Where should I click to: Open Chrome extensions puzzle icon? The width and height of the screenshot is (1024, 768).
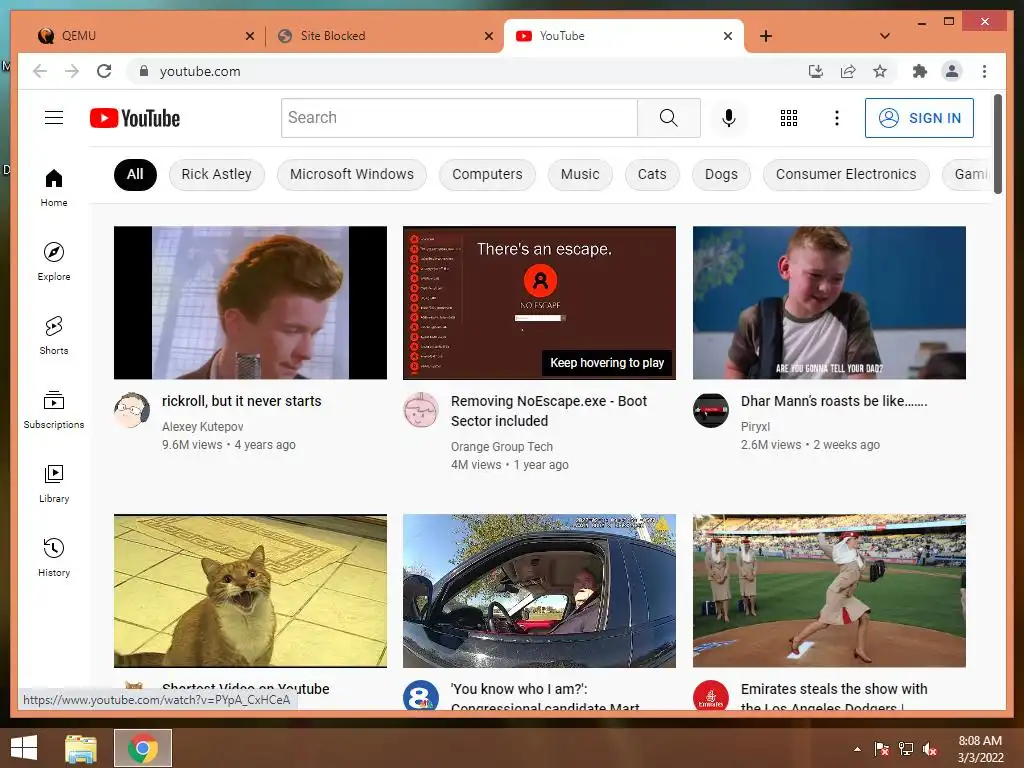[x=920, y=71]
